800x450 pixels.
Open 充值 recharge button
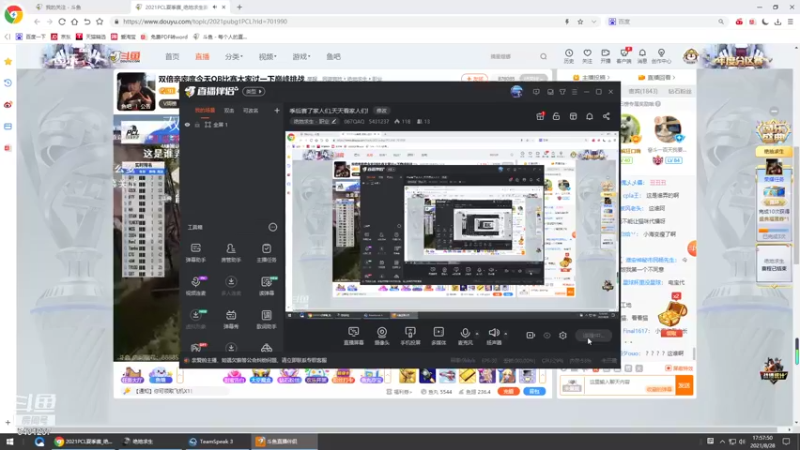508,391
